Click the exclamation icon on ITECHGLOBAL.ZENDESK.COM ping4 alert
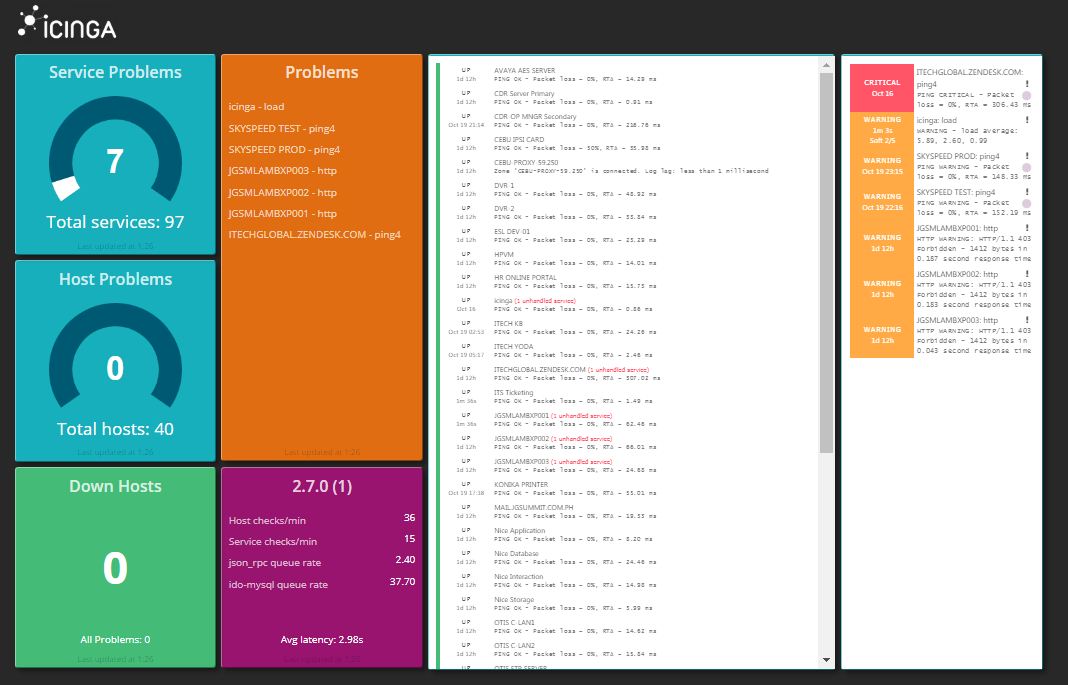1068x685 pixels. 1026,83
